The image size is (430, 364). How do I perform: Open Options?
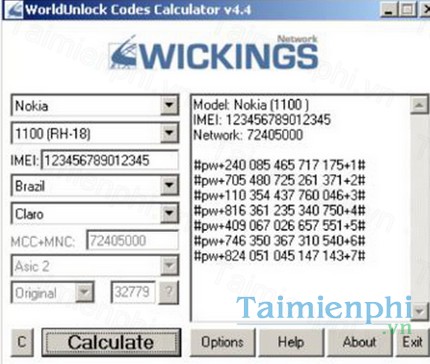click(x=223, y=342)
